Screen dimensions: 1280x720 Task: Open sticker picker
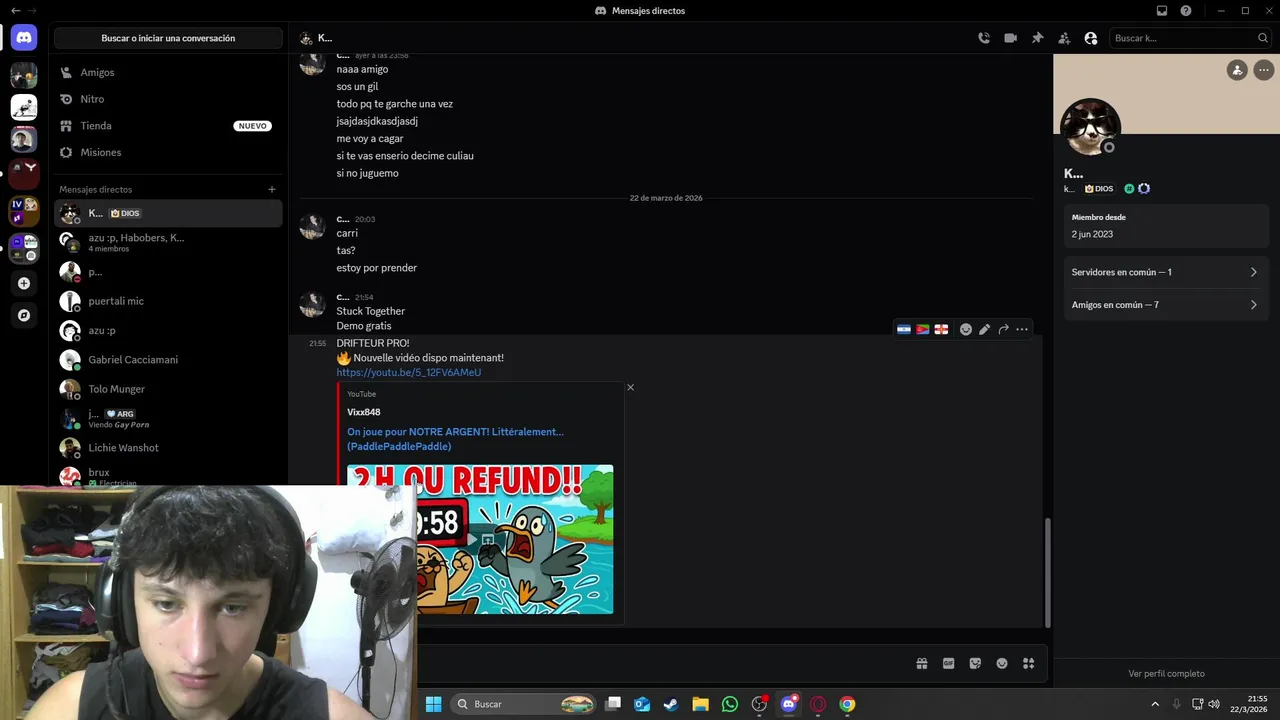(975, 663)
